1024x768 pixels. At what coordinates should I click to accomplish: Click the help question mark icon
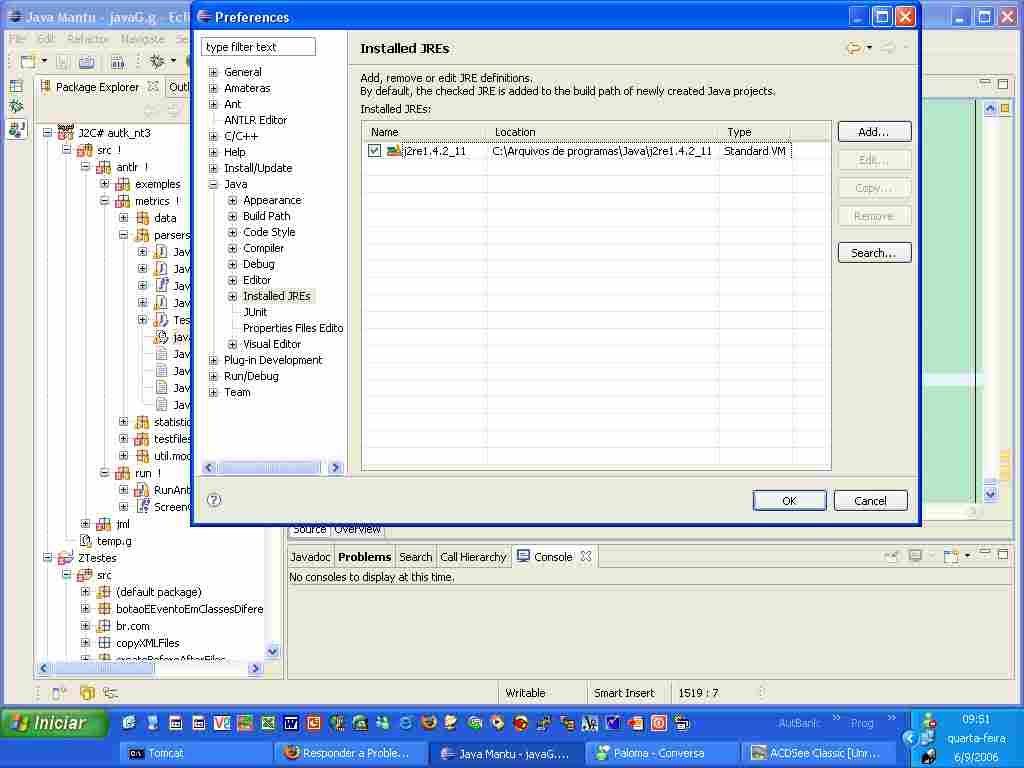tap(214, 500)
